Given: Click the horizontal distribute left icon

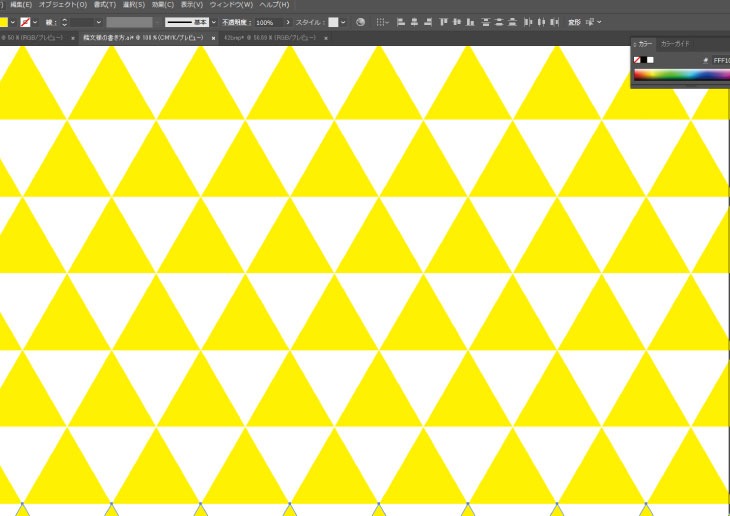Looking at the screenshot, I should pyautogui.click(x=527, y=22).
